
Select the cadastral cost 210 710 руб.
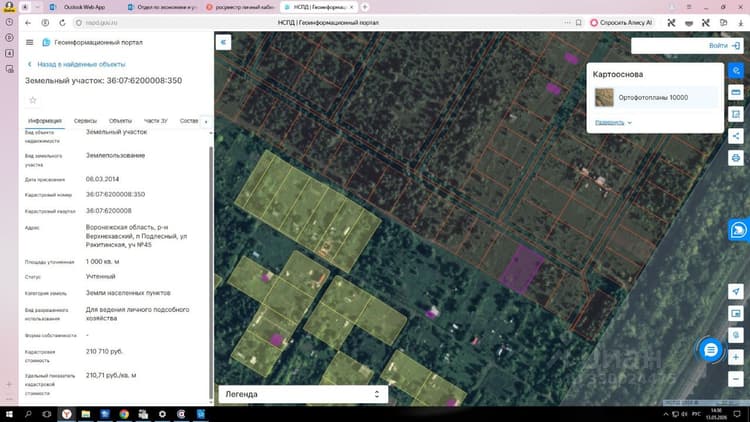pos(104,351)
